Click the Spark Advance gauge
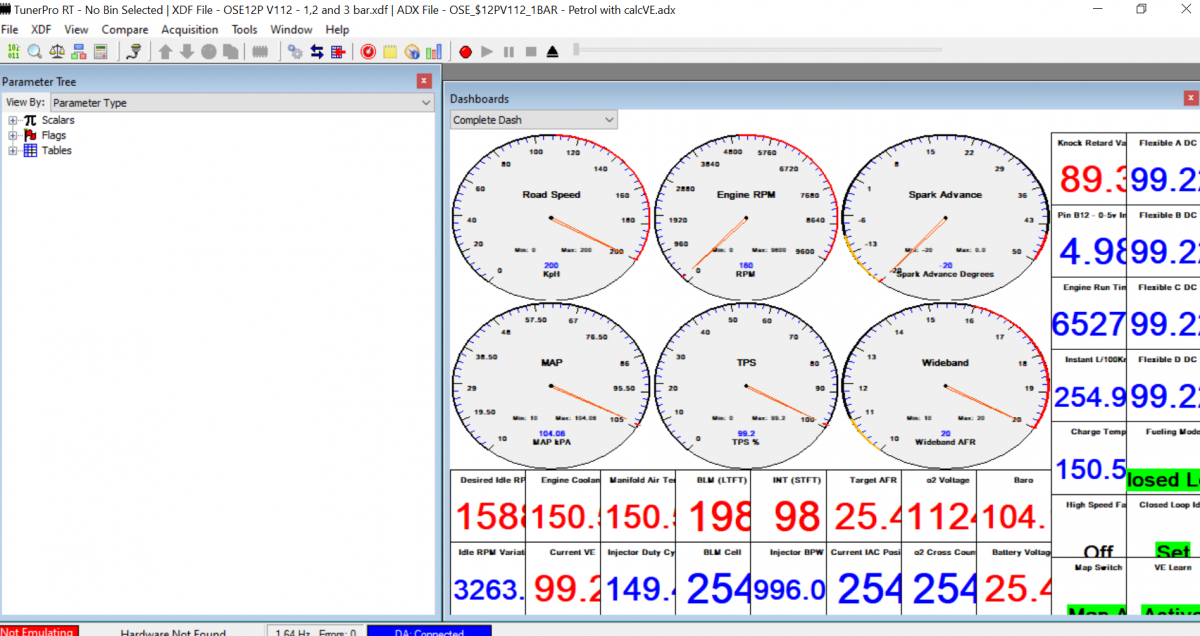 coord(945,216)
